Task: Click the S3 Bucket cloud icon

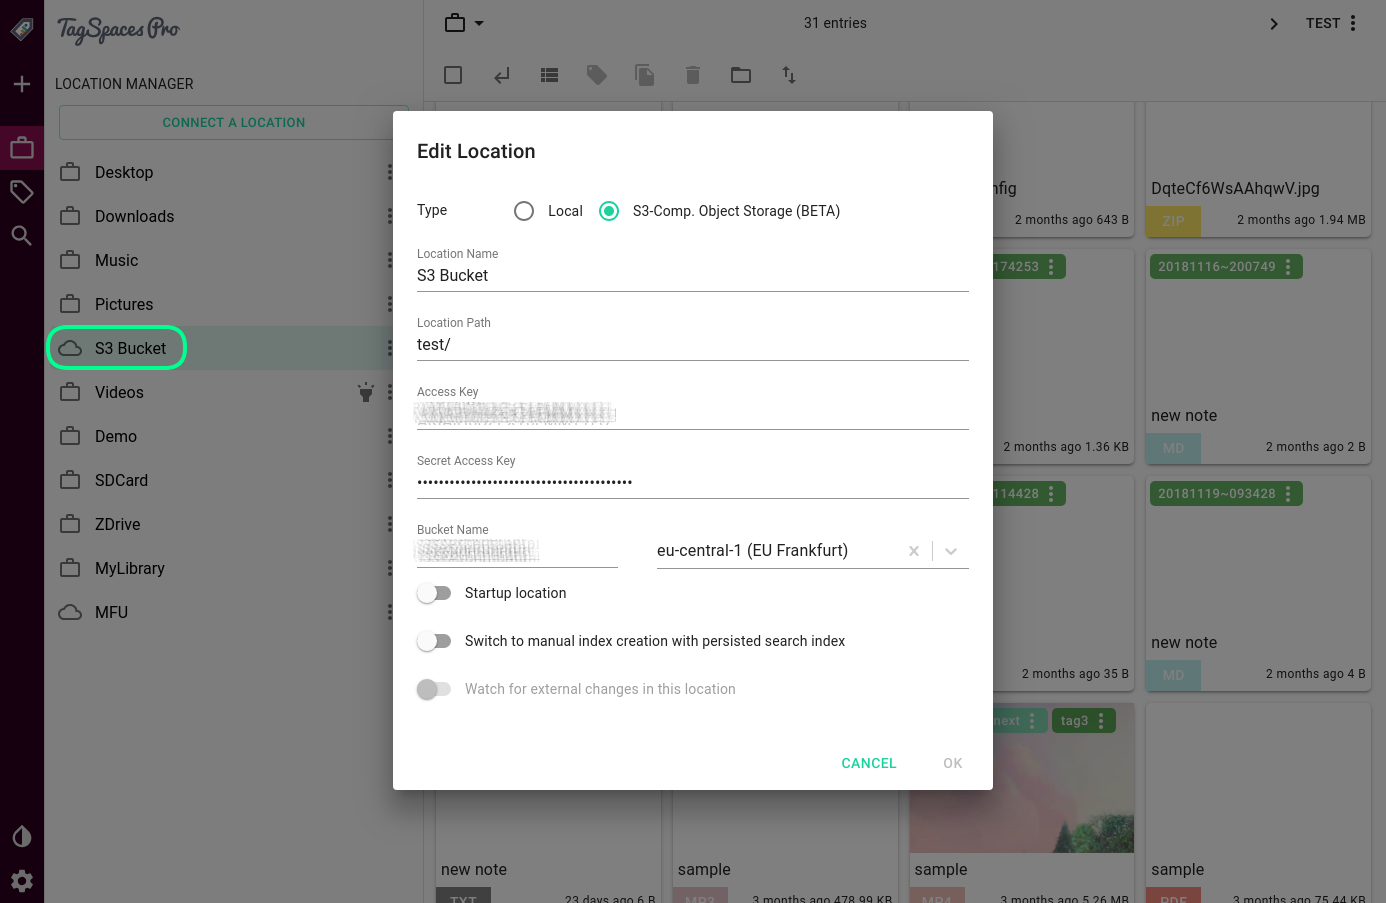Action: click(70, 348)
